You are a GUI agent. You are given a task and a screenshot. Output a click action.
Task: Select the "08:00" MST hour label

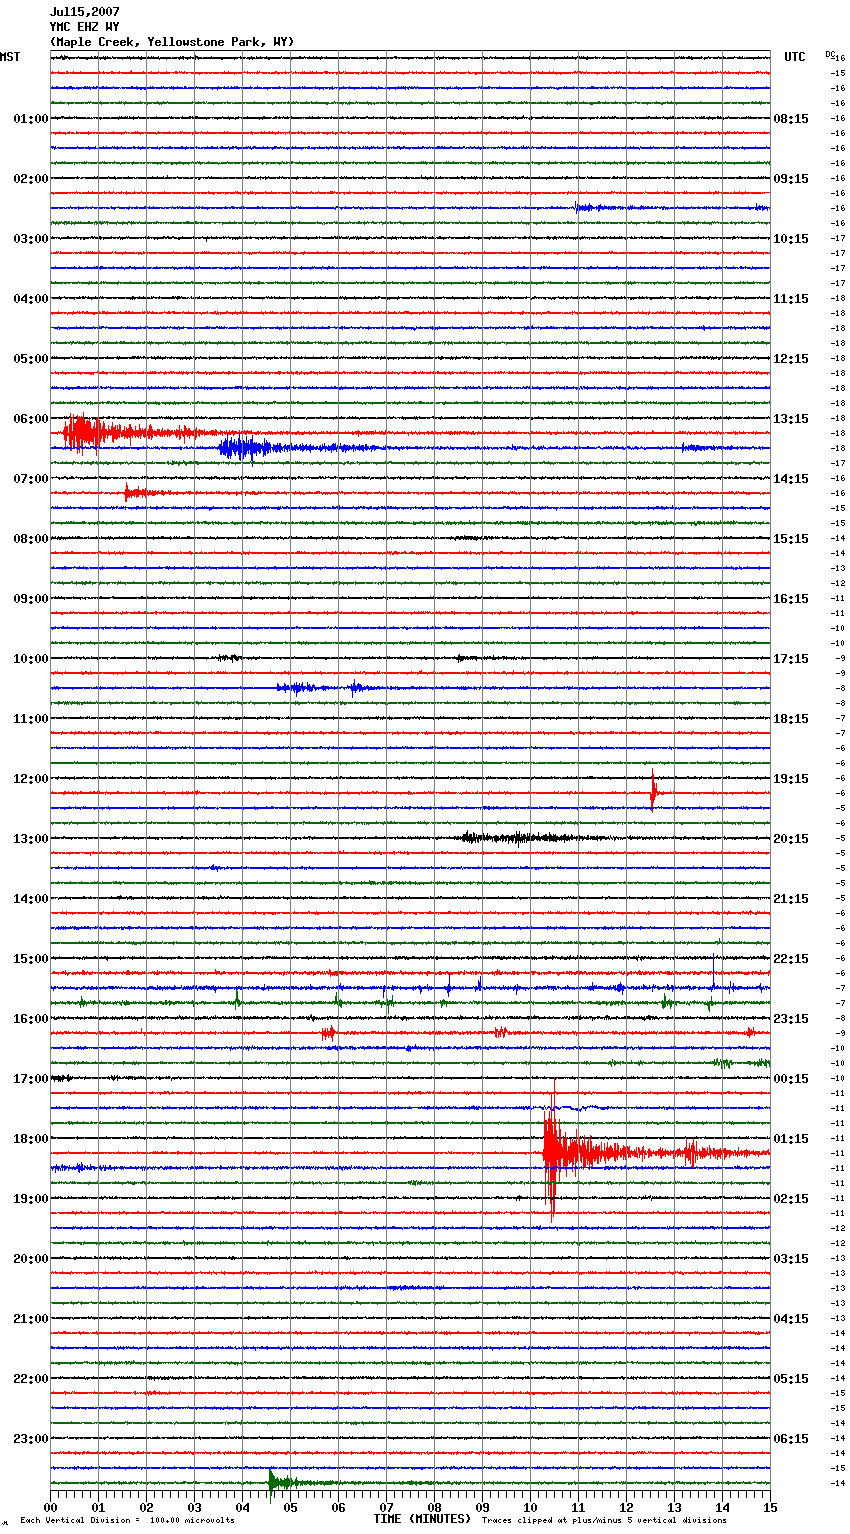pos(30,539)
